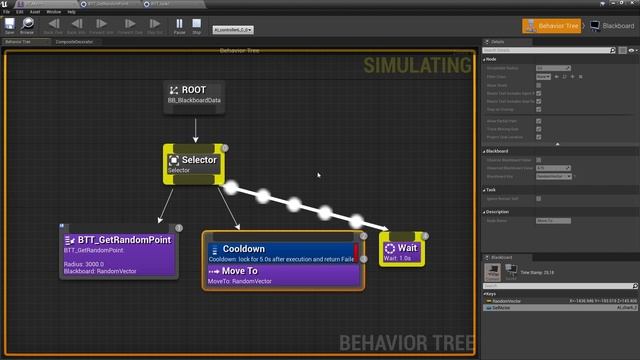Click the Wait node circular icon
Screen dimensions: 640x360
[x=390, y=248]
